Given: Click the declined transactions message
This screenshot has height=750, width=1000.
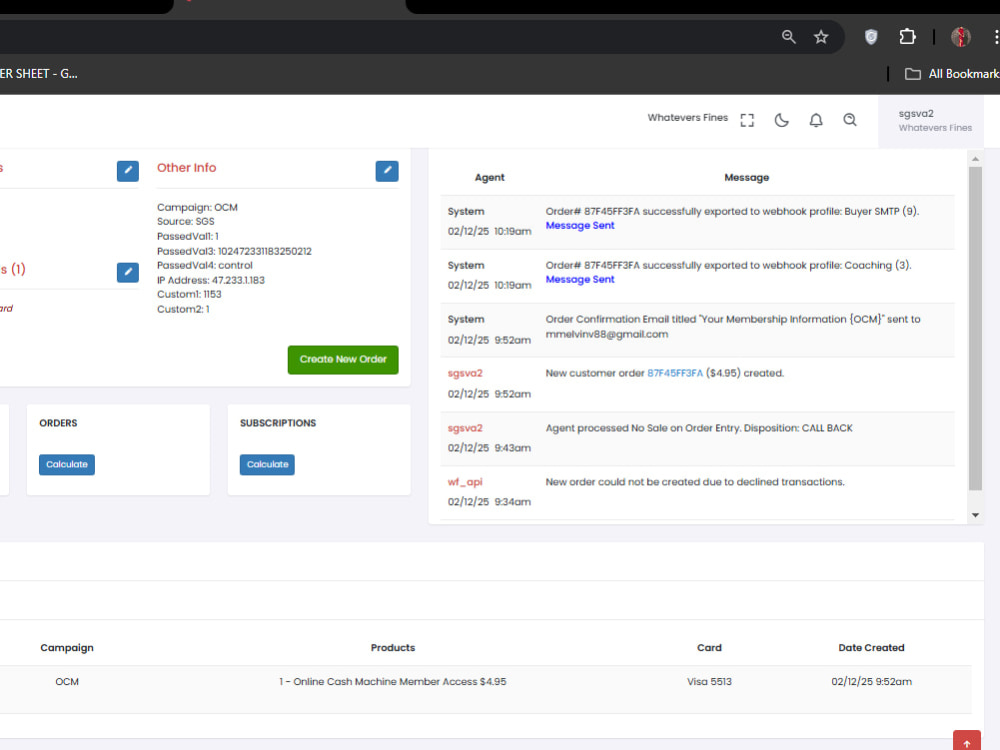Looking at the screenshot, I should click(695, 482).
